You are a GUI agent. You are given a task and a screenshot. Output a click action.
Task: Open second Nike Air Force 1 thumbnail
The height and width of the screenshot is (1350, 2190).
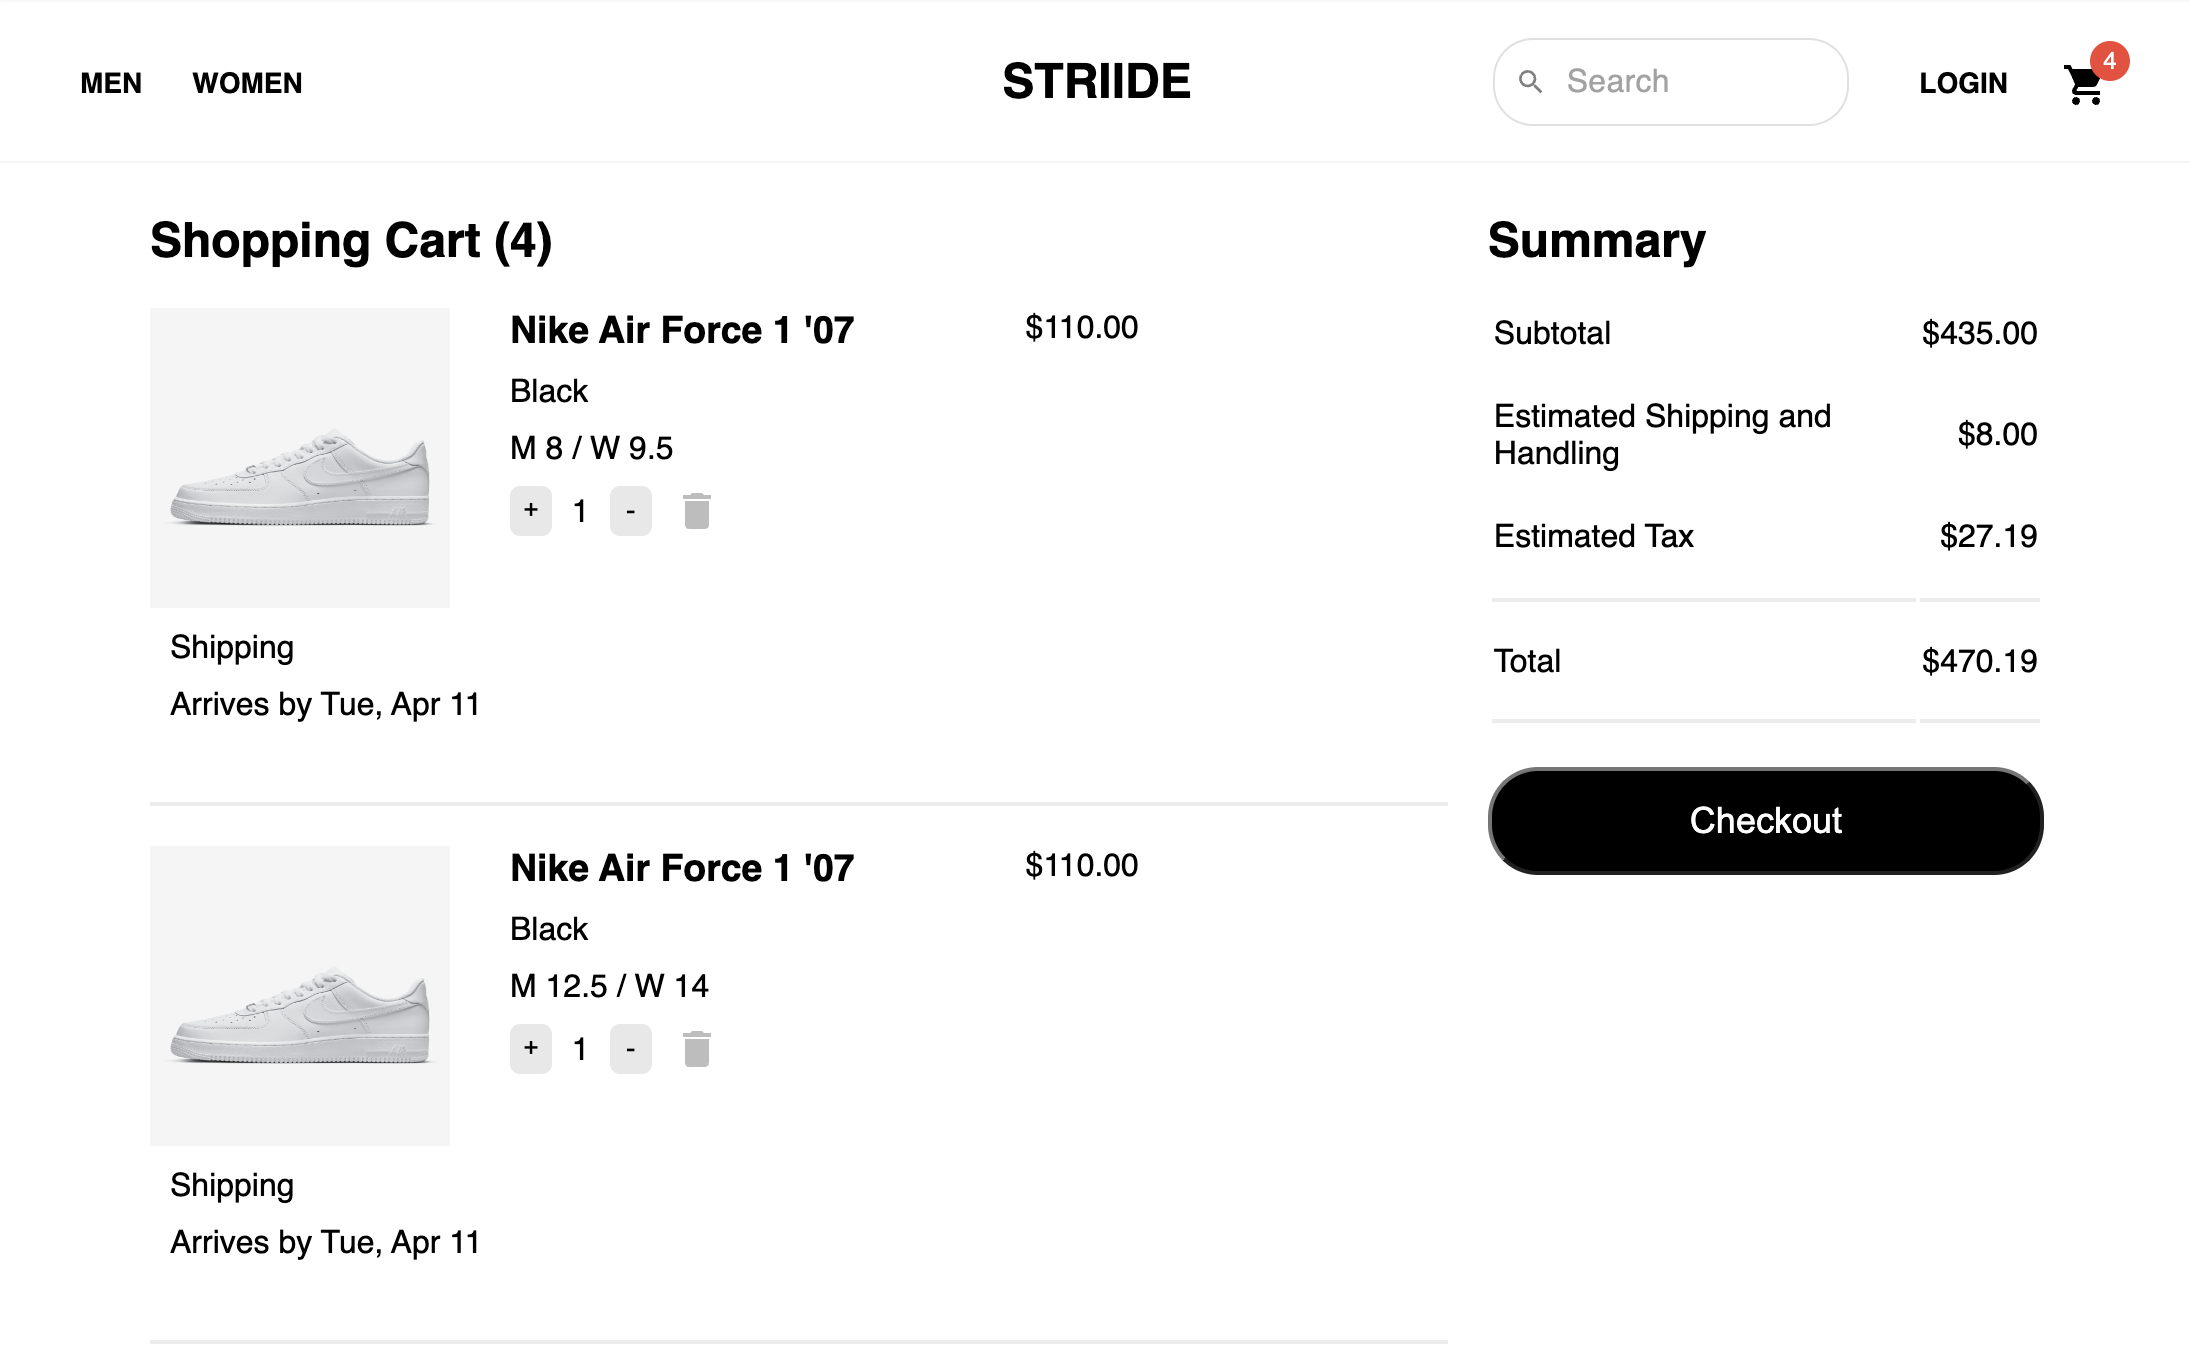tap(300, 996)
